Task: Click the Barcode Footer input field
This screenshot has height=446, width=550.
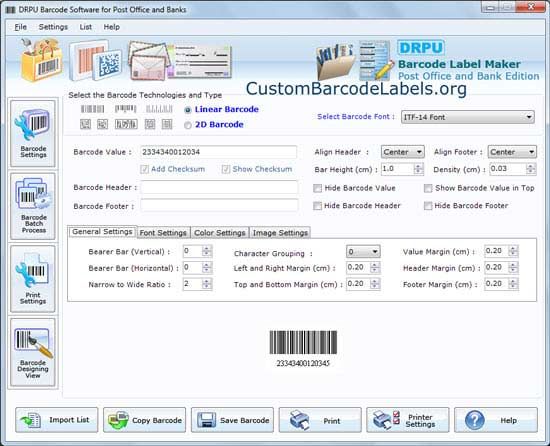Action: point(219,205)
